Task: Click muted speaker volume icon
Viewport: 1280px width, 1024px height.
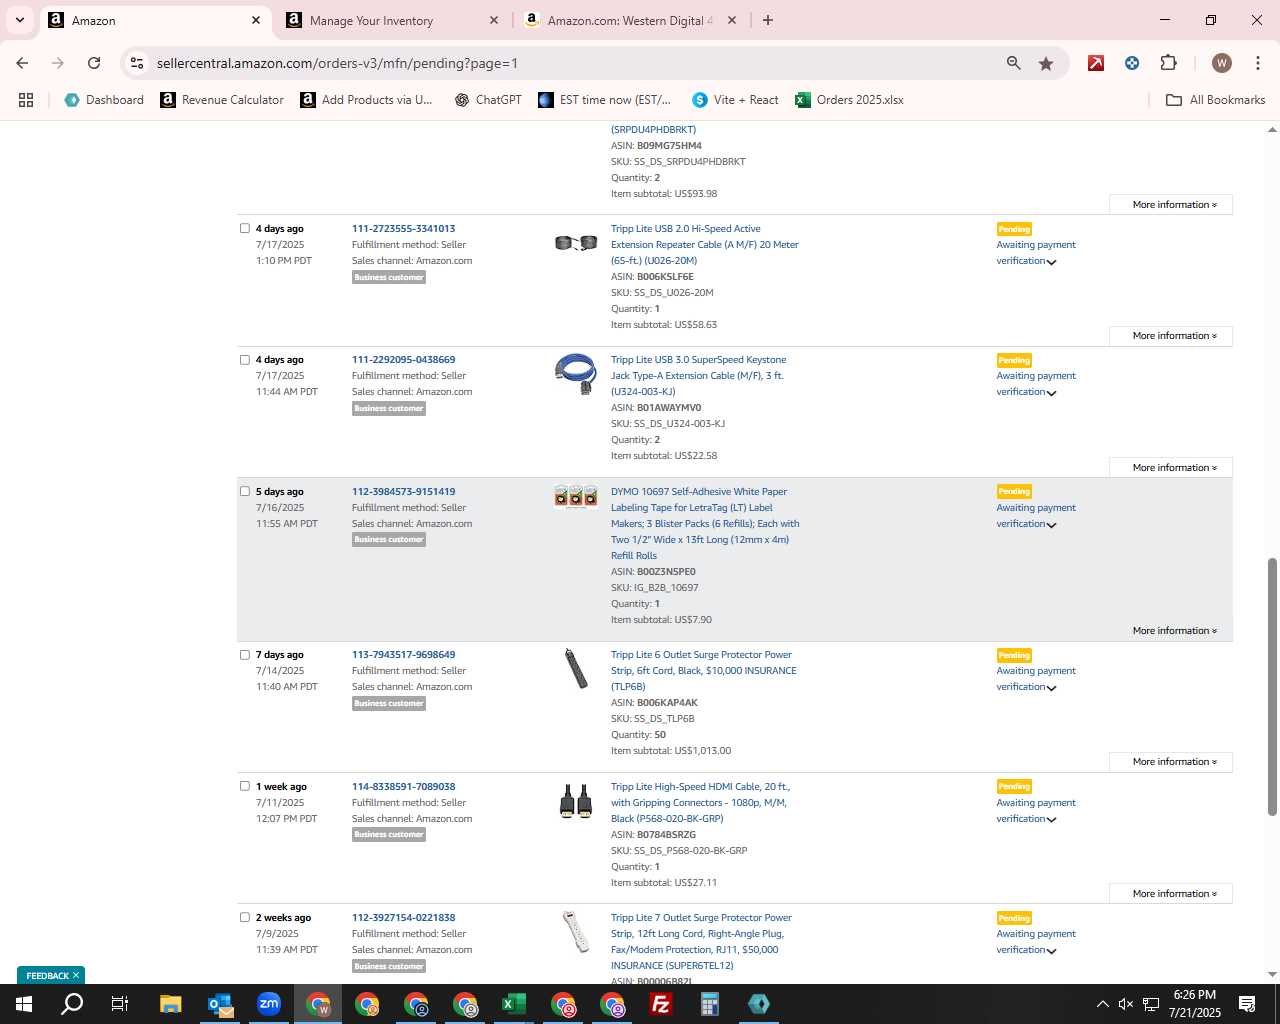Action: [1126, 1004]
